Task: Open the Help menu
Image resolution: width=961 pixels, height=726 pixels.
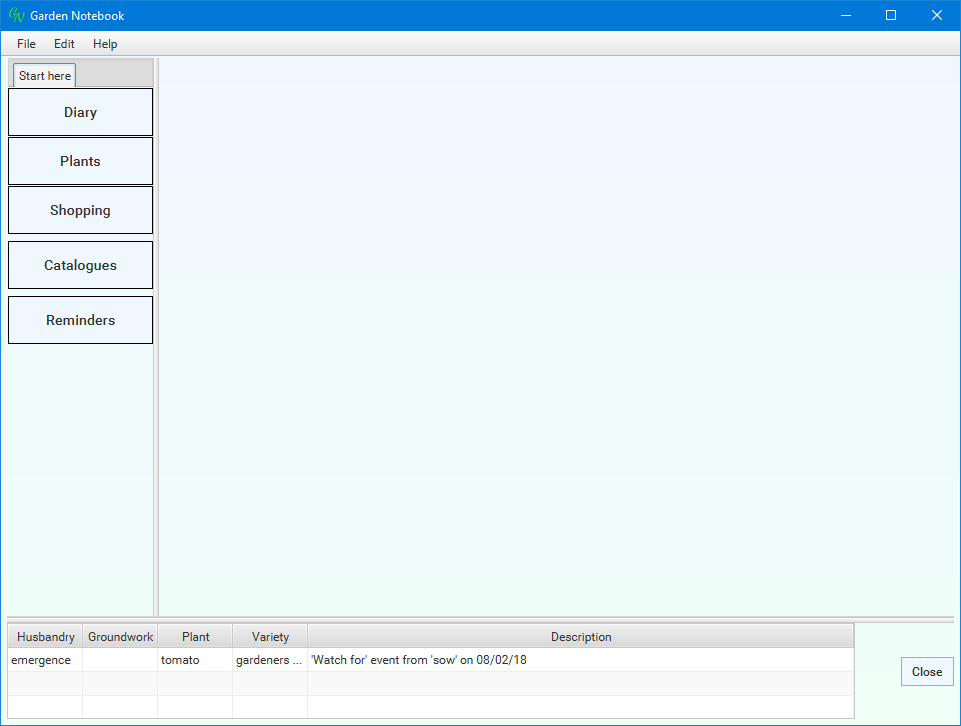Action: click(x=105, y=44)
